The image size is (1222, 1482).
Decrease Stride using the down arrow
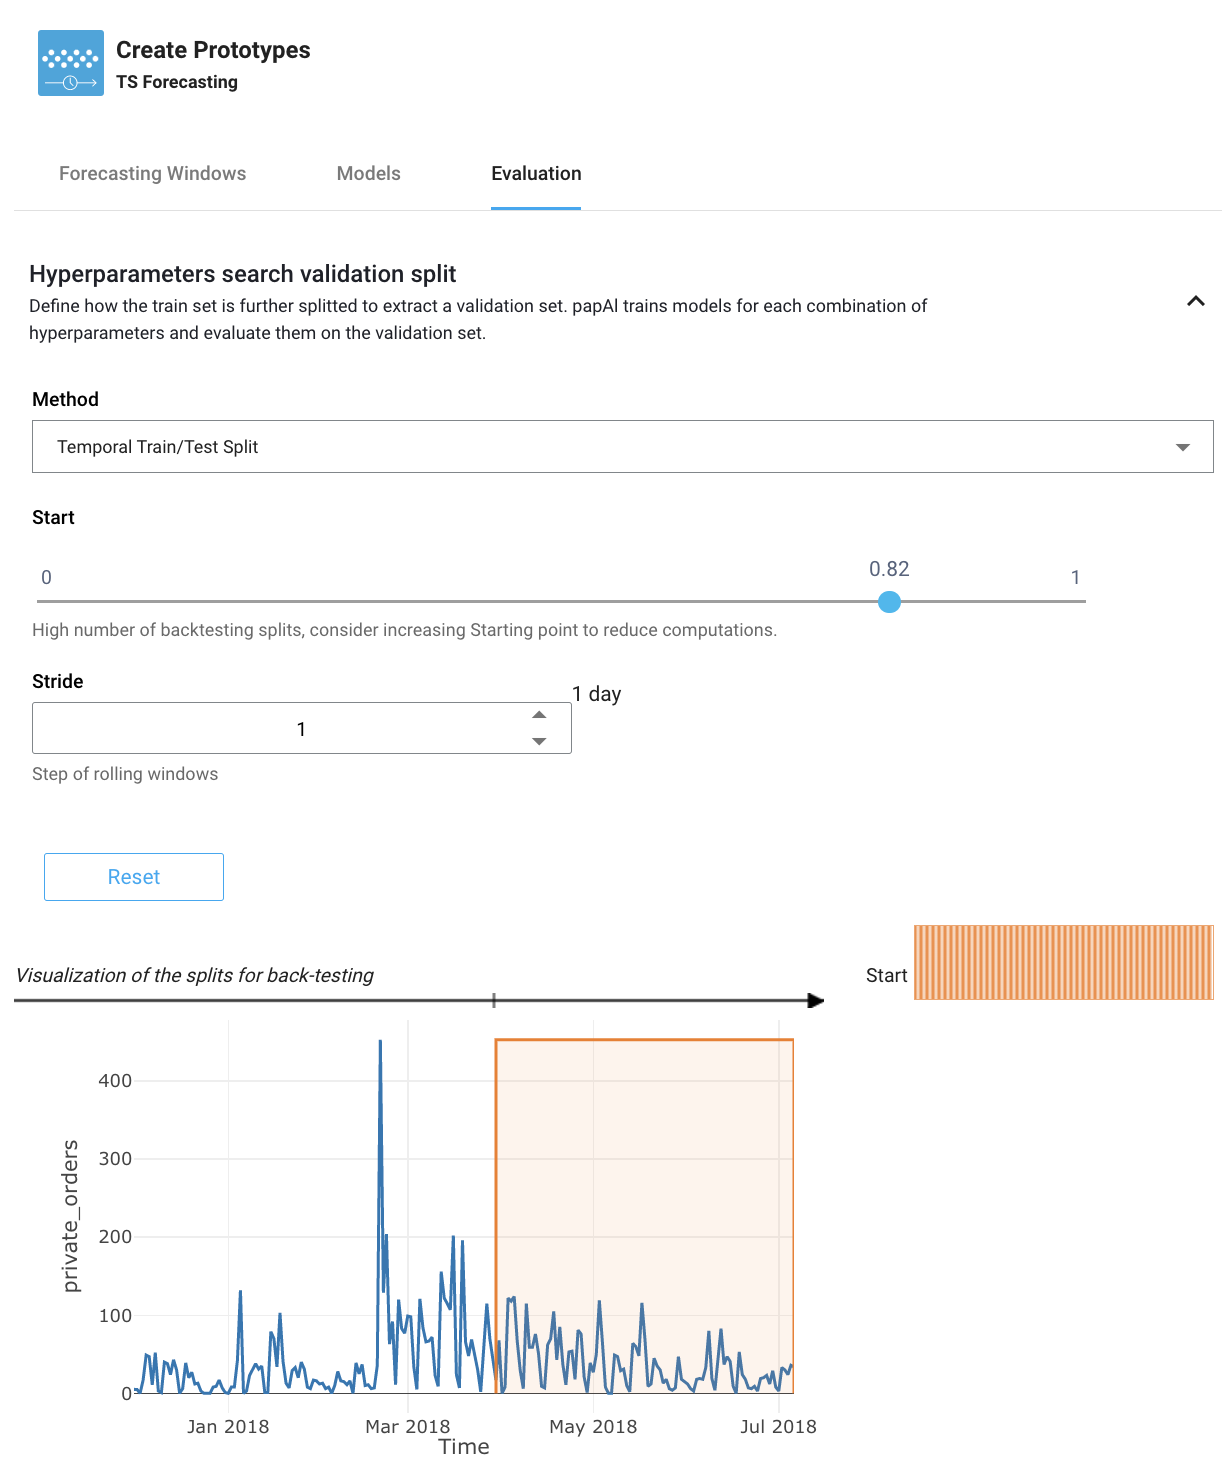pos(539,742)
